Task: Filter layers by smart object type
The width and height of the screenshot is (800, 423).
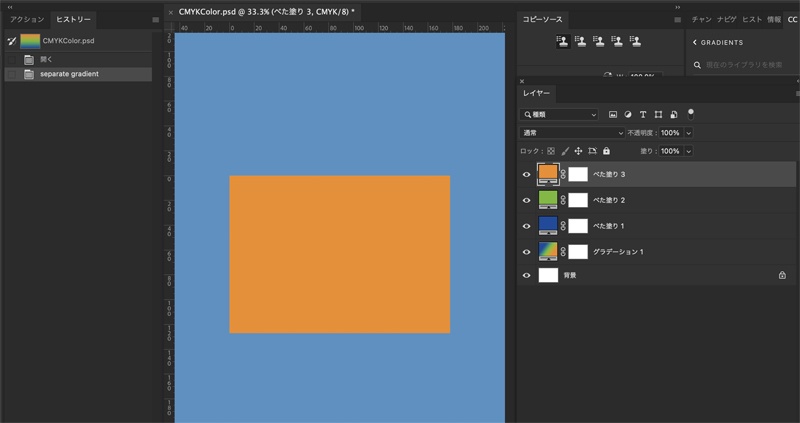Action: coord(673,115)
